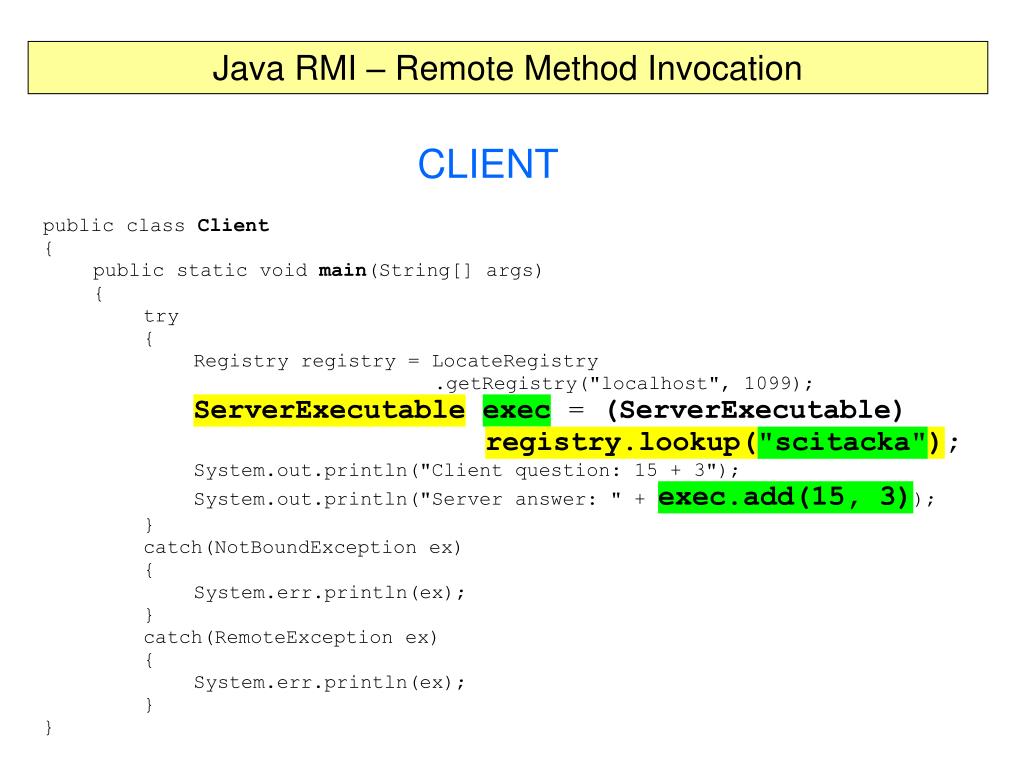Click the bold main method name
The height and width of the screenshot is (768, 1024).
(342, 270)
